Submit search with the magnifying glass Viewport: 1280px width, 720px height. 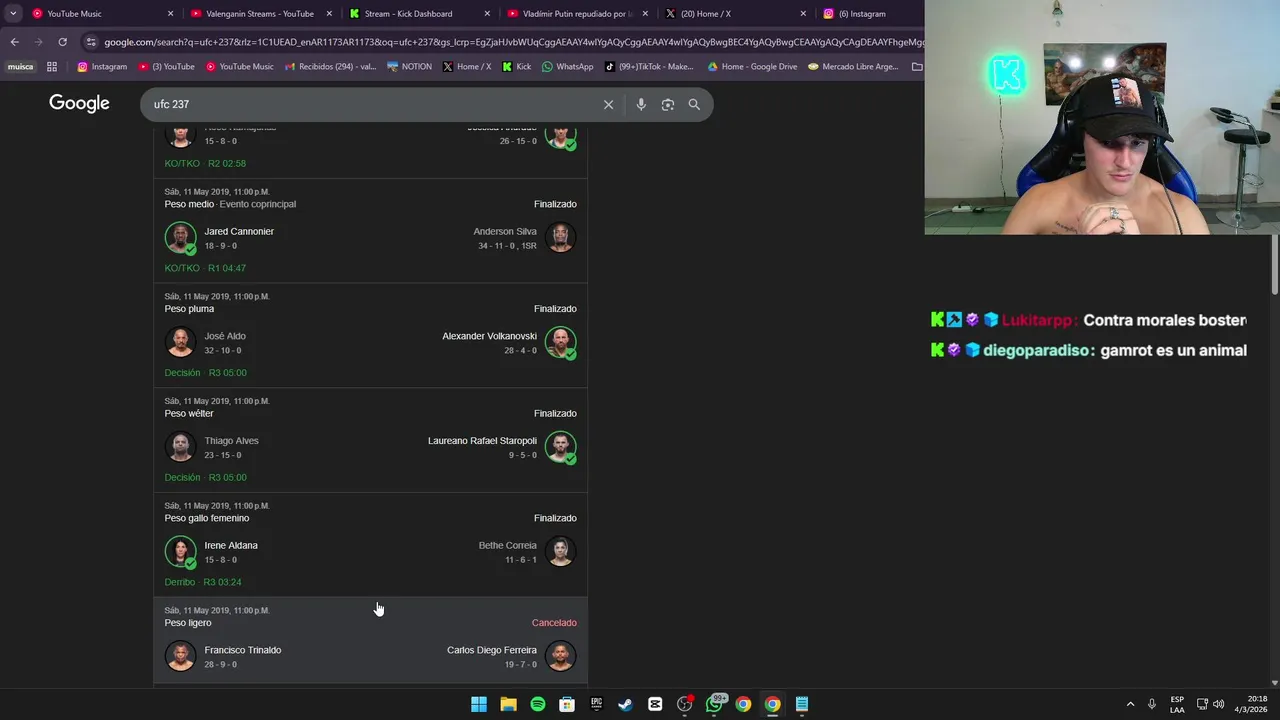(694, 104)
